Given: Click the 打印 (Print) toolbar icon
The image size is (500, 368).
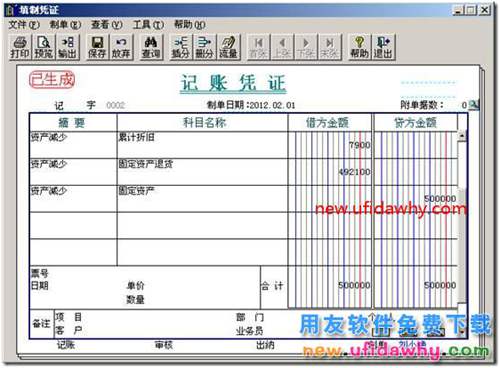Looking at the screenshot, I should click(x=20, y=47).
